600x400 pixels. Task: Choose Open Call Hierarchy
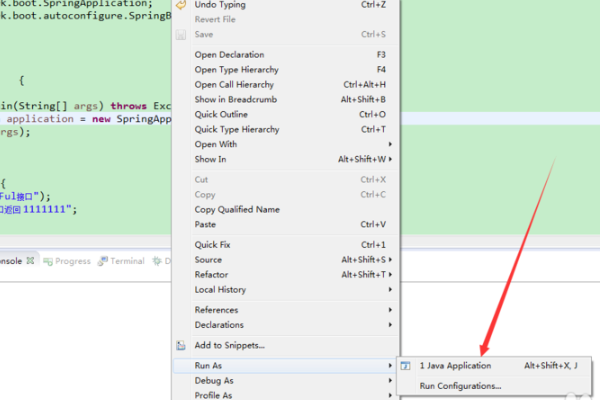tap(286, 85)
